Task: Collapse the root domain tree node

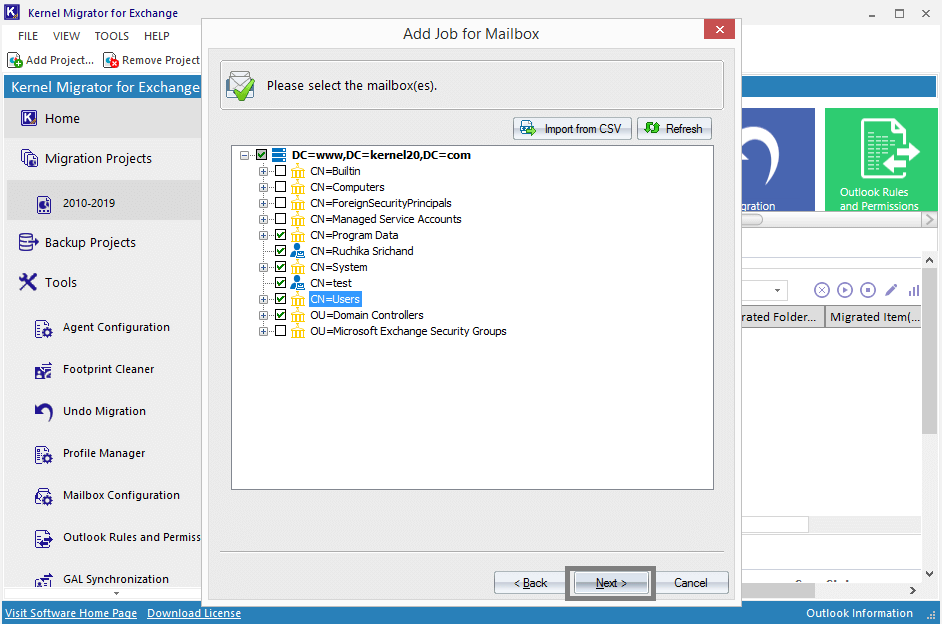Action: click(x=245, y=155)
